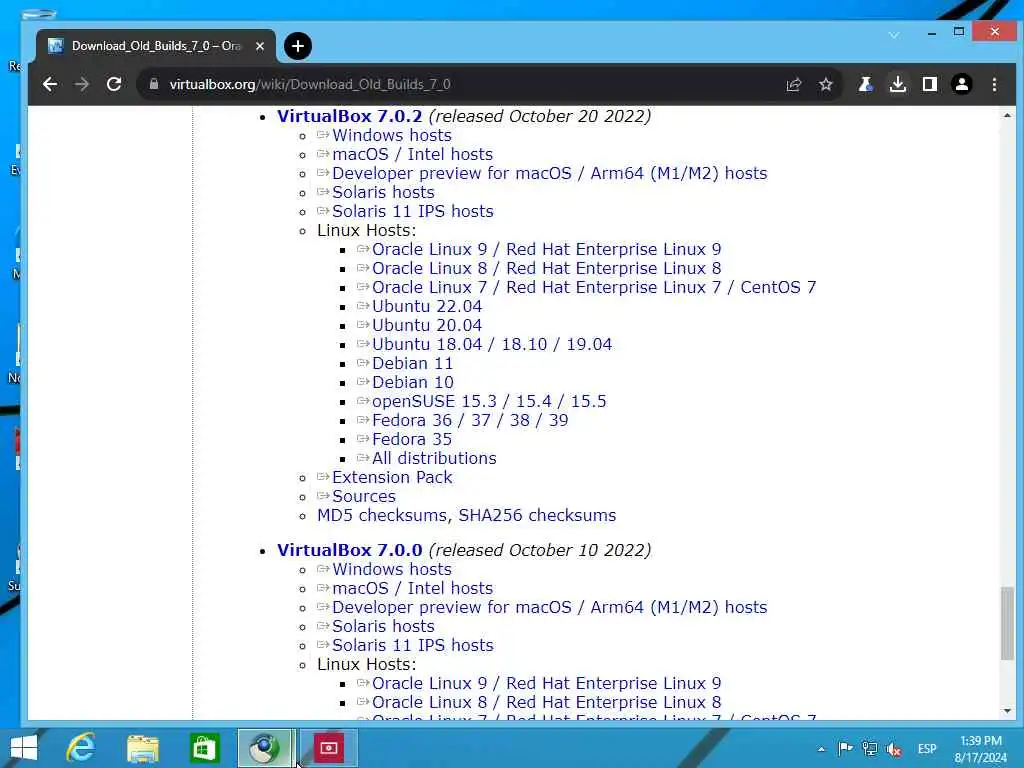Click the vertical scrollbar thumb
This screenshot has width=1024, height=768.
pos(1007,624)
